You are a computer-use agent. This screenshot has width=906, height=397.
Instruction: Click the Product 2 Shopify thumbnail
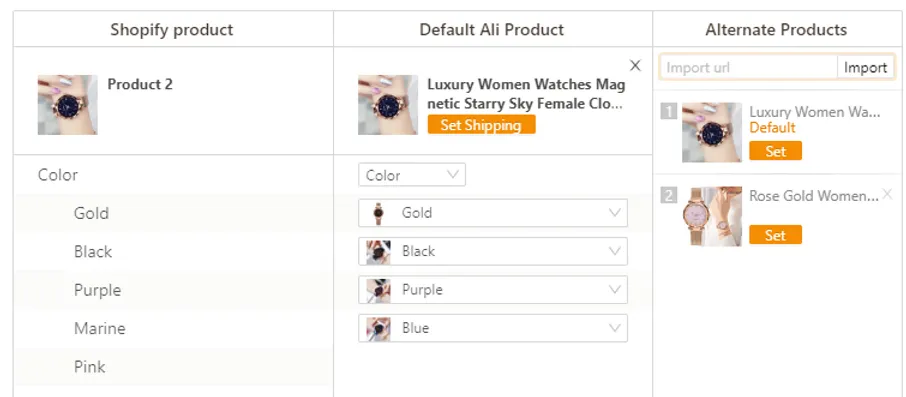pyautogui.click(x=68, y=105)
